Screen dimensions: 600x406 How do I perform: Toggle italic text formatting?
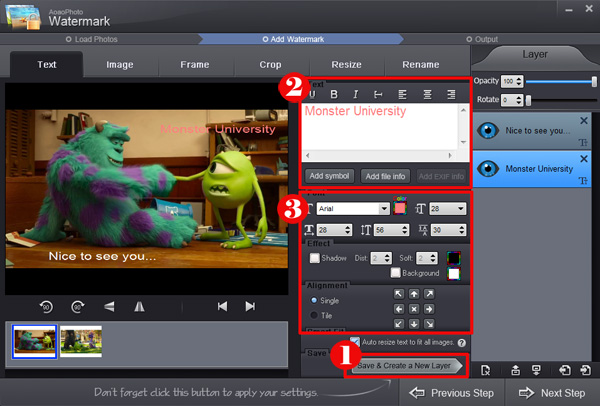pos(355,94)
